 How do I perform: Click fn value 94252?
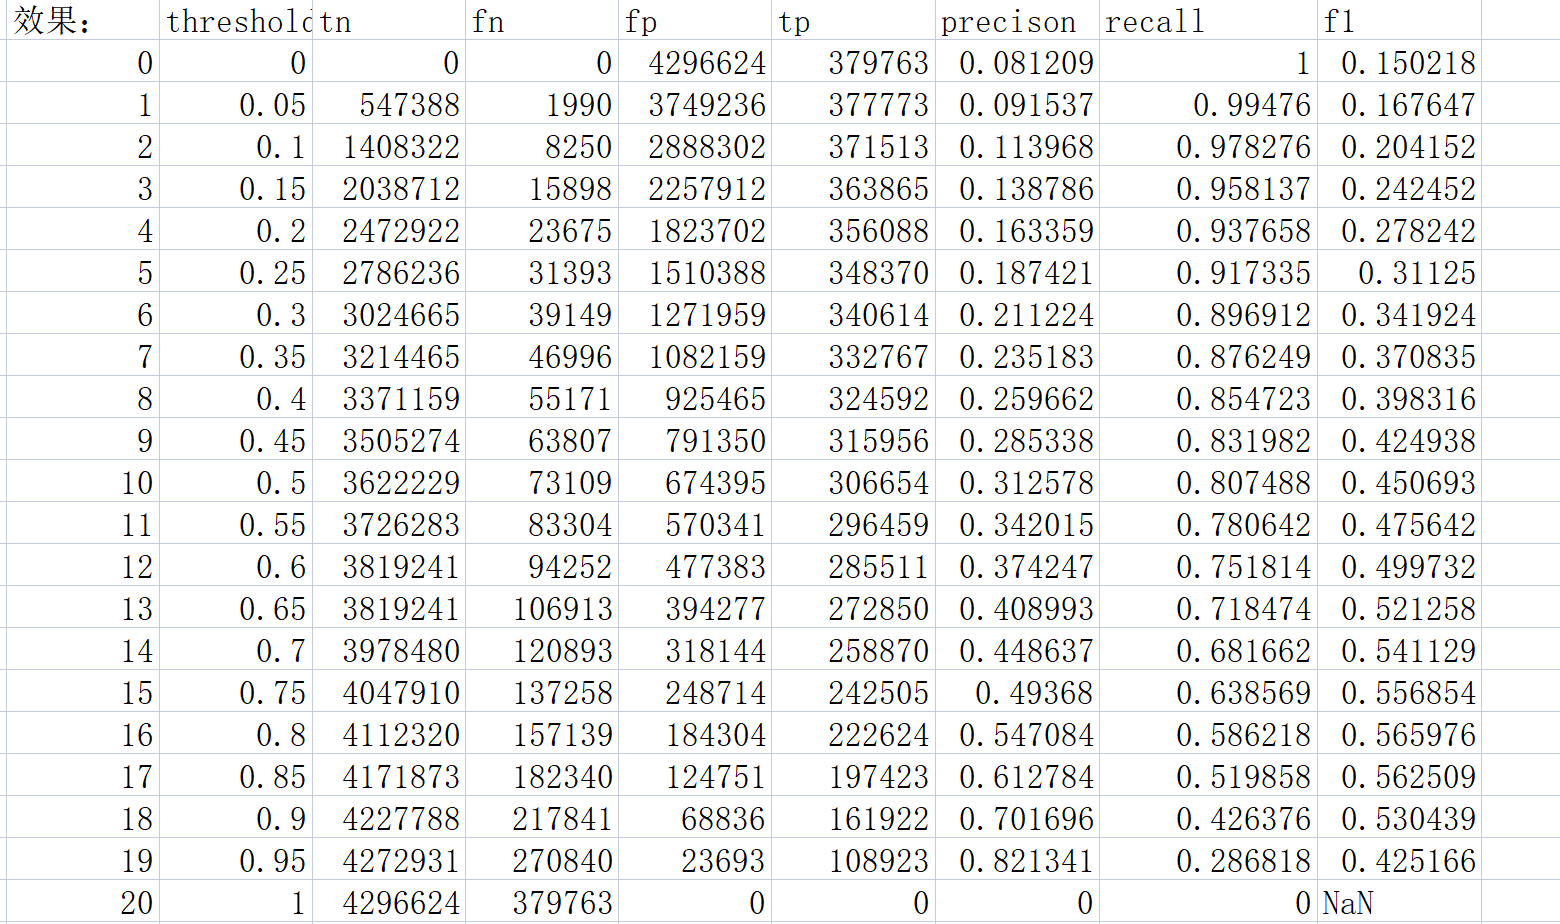[x=542, y=566]
